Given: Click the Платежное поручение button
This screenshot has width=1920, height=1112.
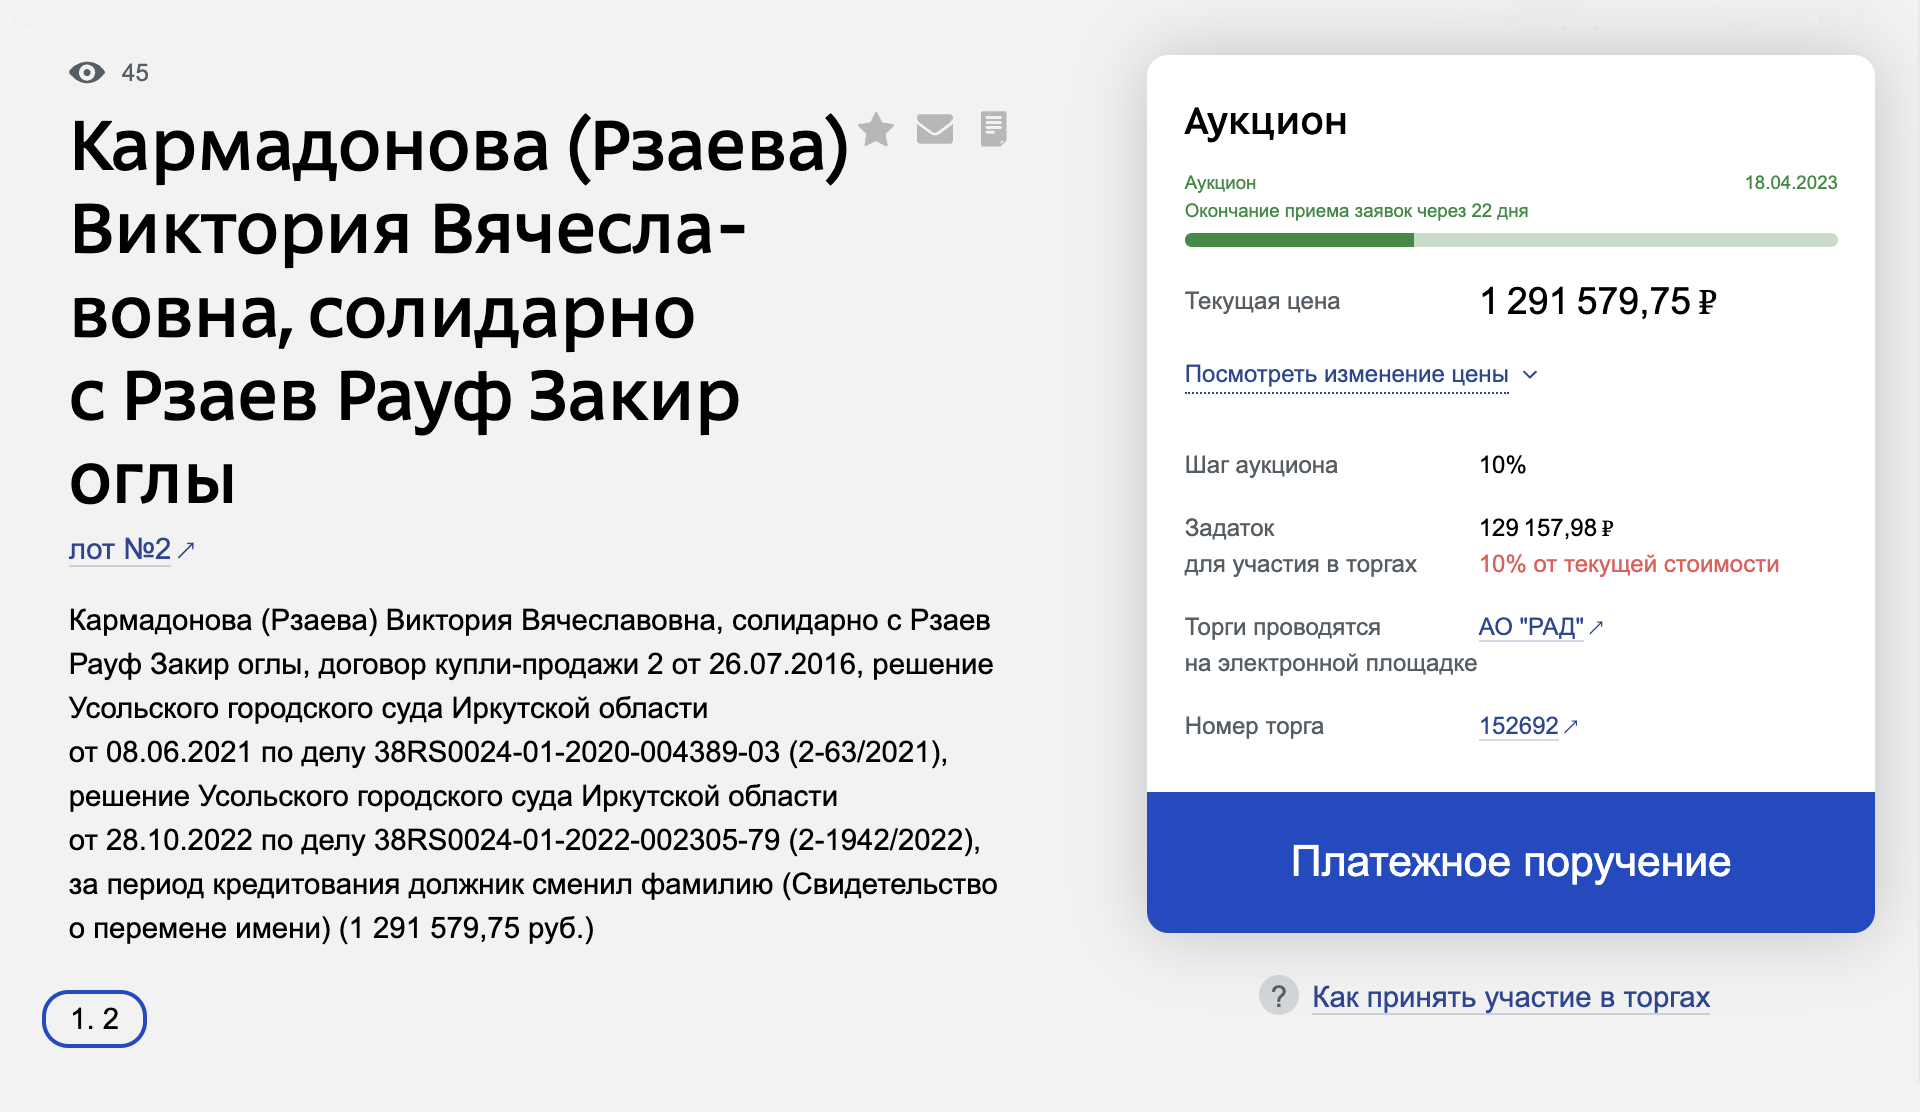Looking at the screenshot, I should tap(1510, 862).
